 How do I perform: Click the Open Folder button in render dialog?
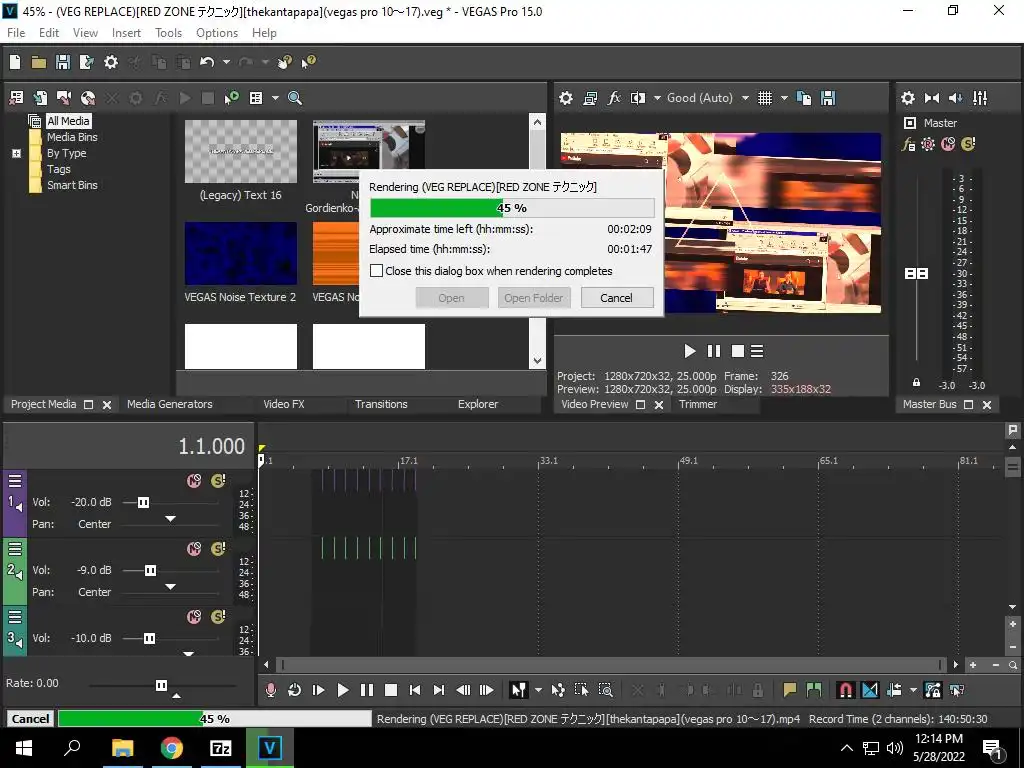coord(534,298)
